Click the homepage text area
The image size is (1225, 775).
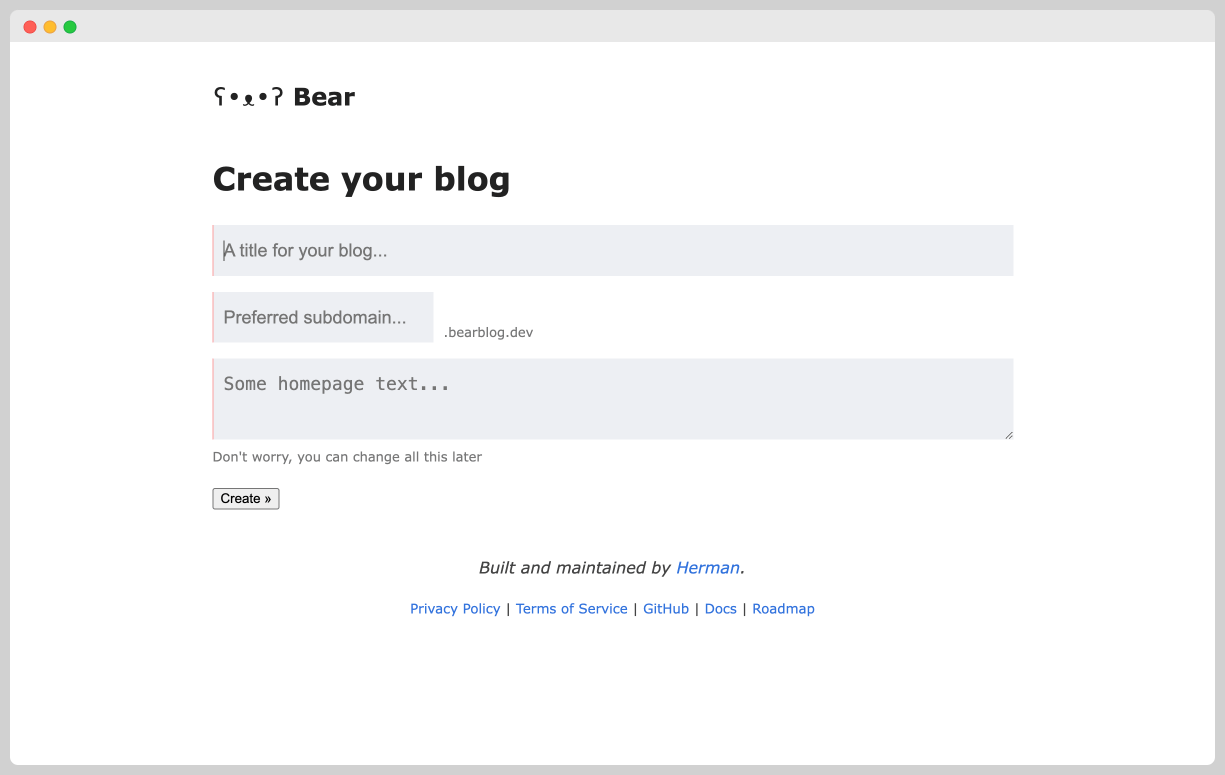tap(612, 398)
